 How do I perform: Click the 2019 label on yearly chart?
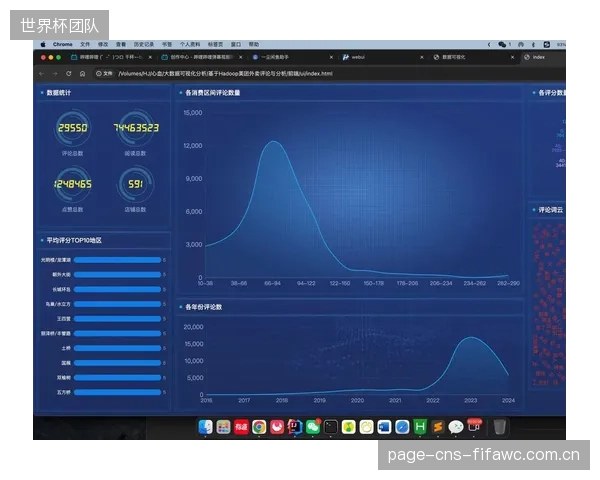click(x=320, y=400)
